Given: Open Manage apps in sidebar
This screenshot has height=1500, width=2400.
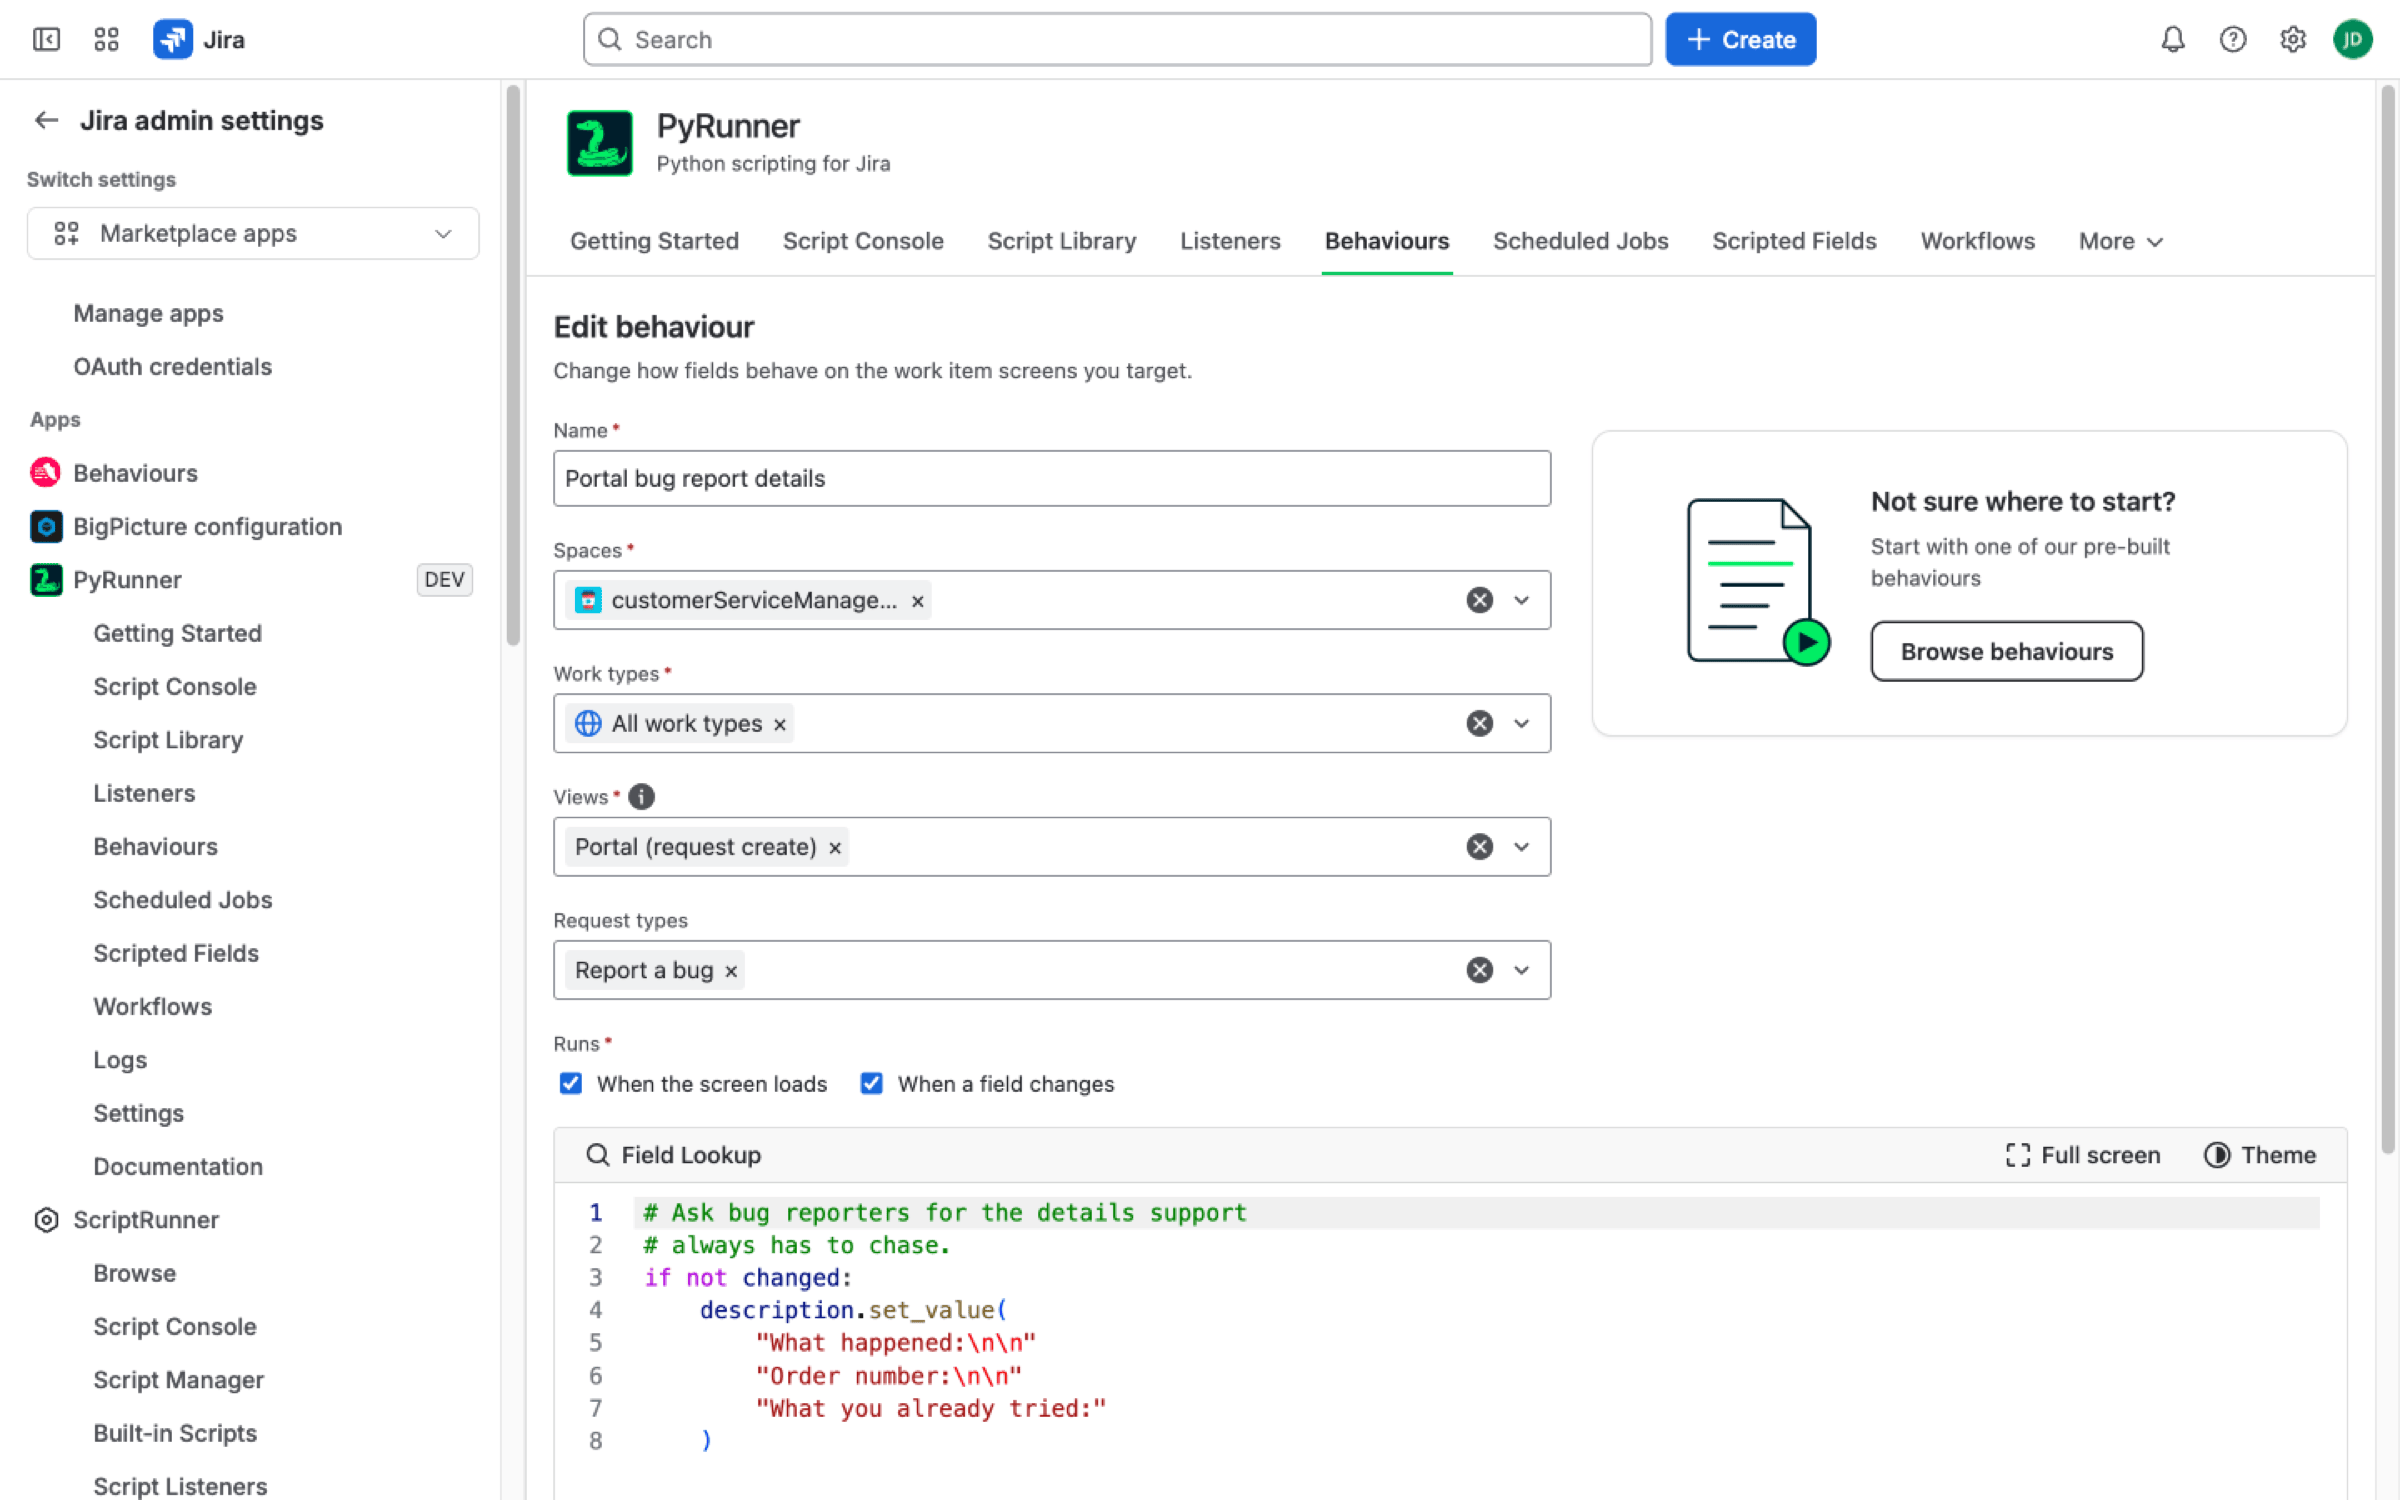Looking at the screenshot, I should click(x=148, y=313).
